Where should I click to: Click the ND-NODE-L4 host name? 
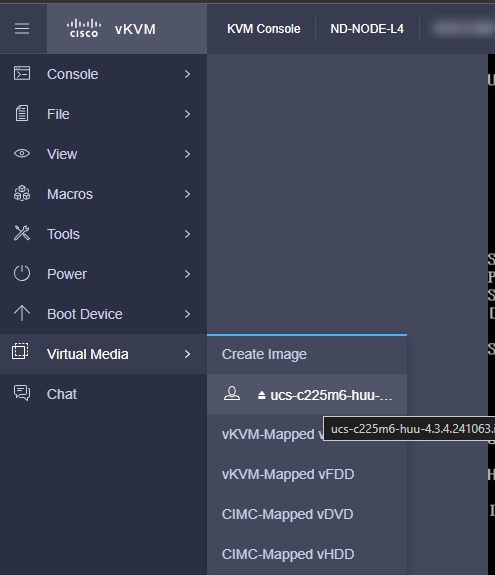pos(367,29)
